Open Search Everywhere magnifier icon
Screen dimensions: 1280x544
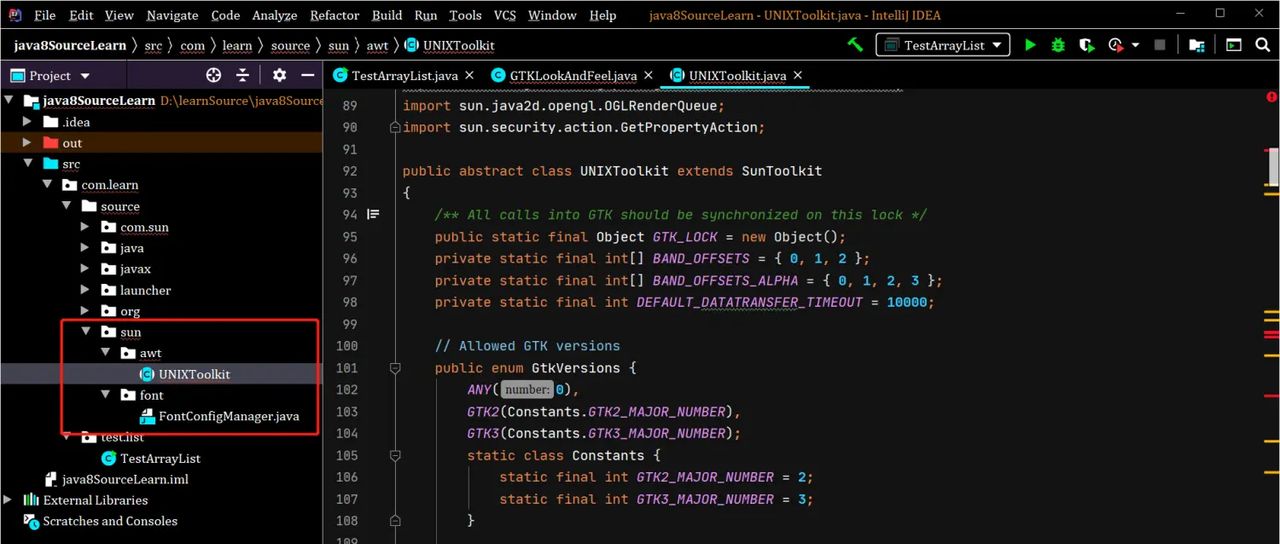coord(1263,45)
